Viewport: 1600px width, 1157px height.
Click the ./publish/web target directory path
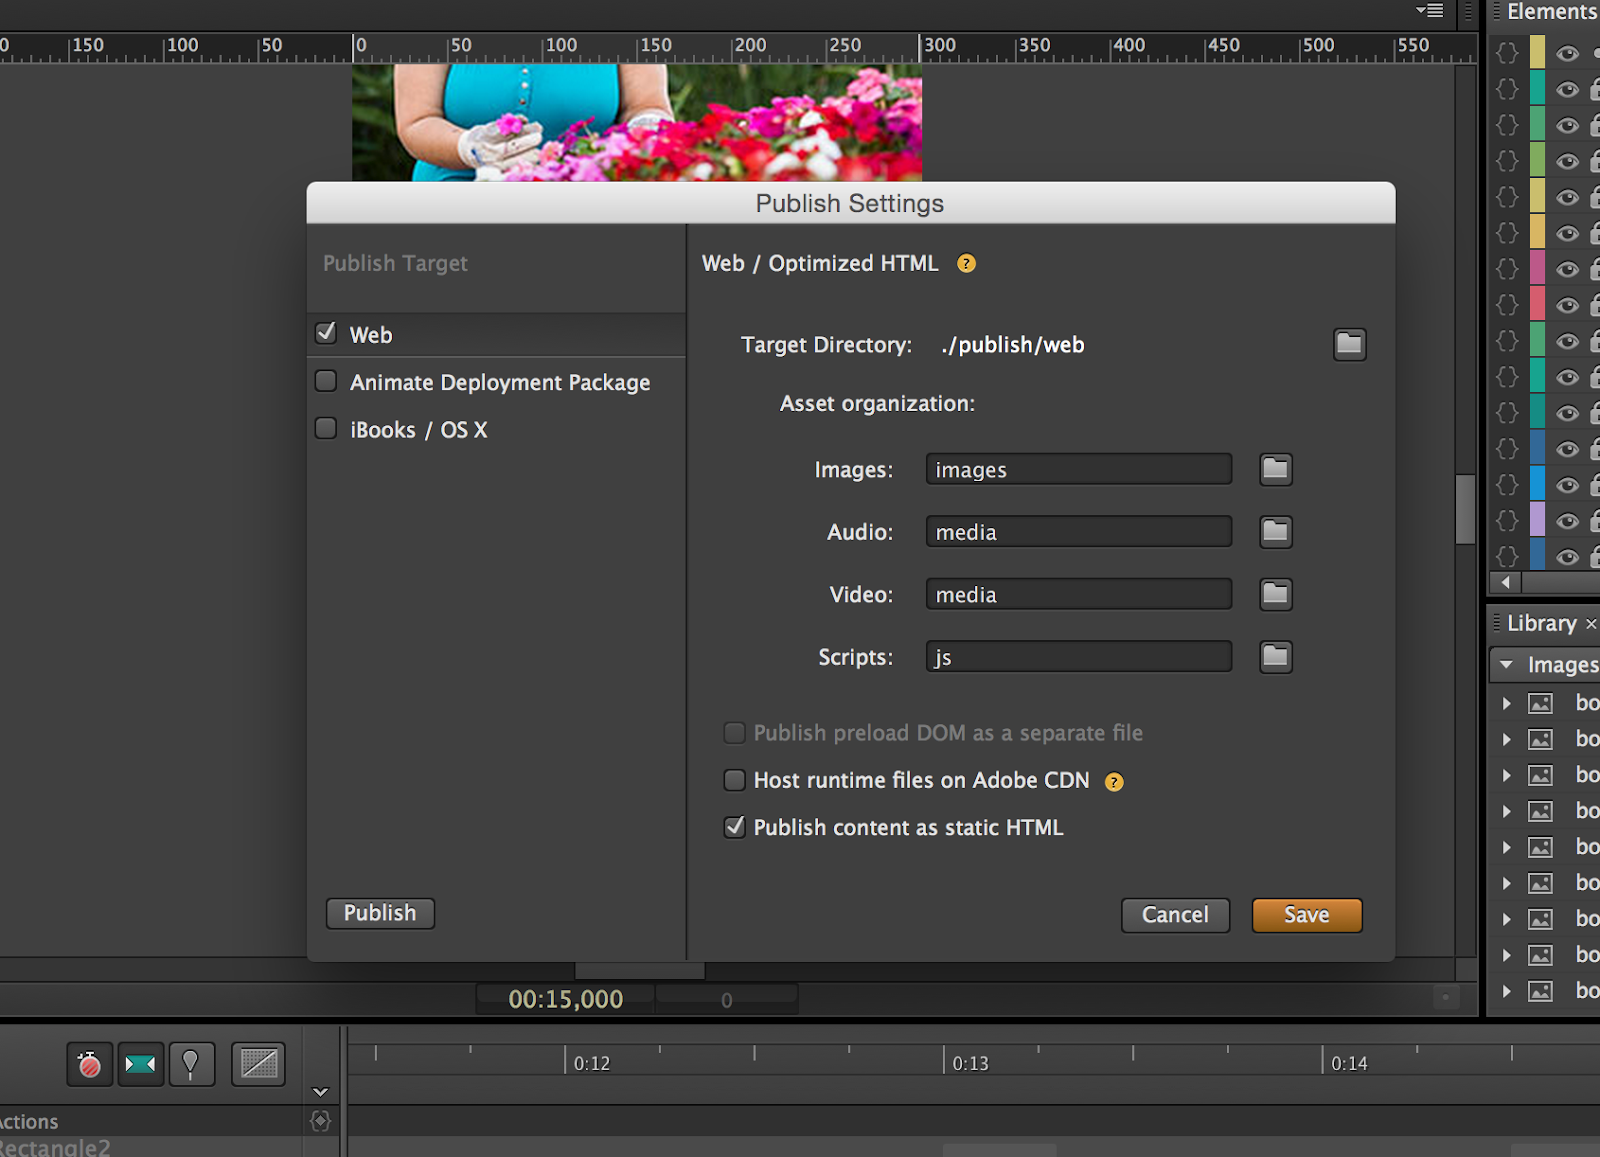tap(1012, 345)
